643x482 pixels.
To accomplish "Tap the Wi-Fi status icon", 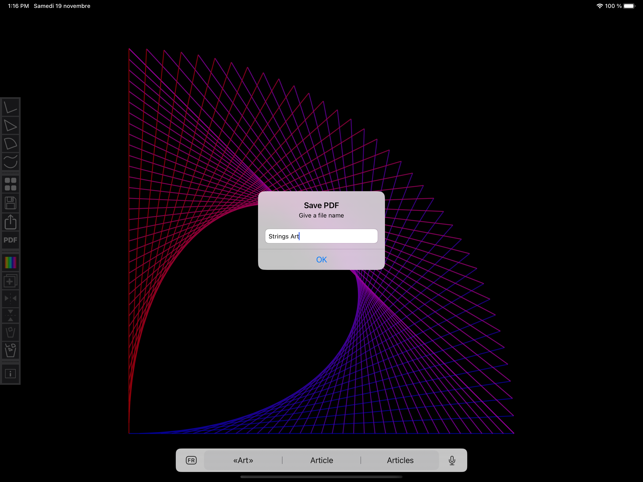I will pos(600,6).
